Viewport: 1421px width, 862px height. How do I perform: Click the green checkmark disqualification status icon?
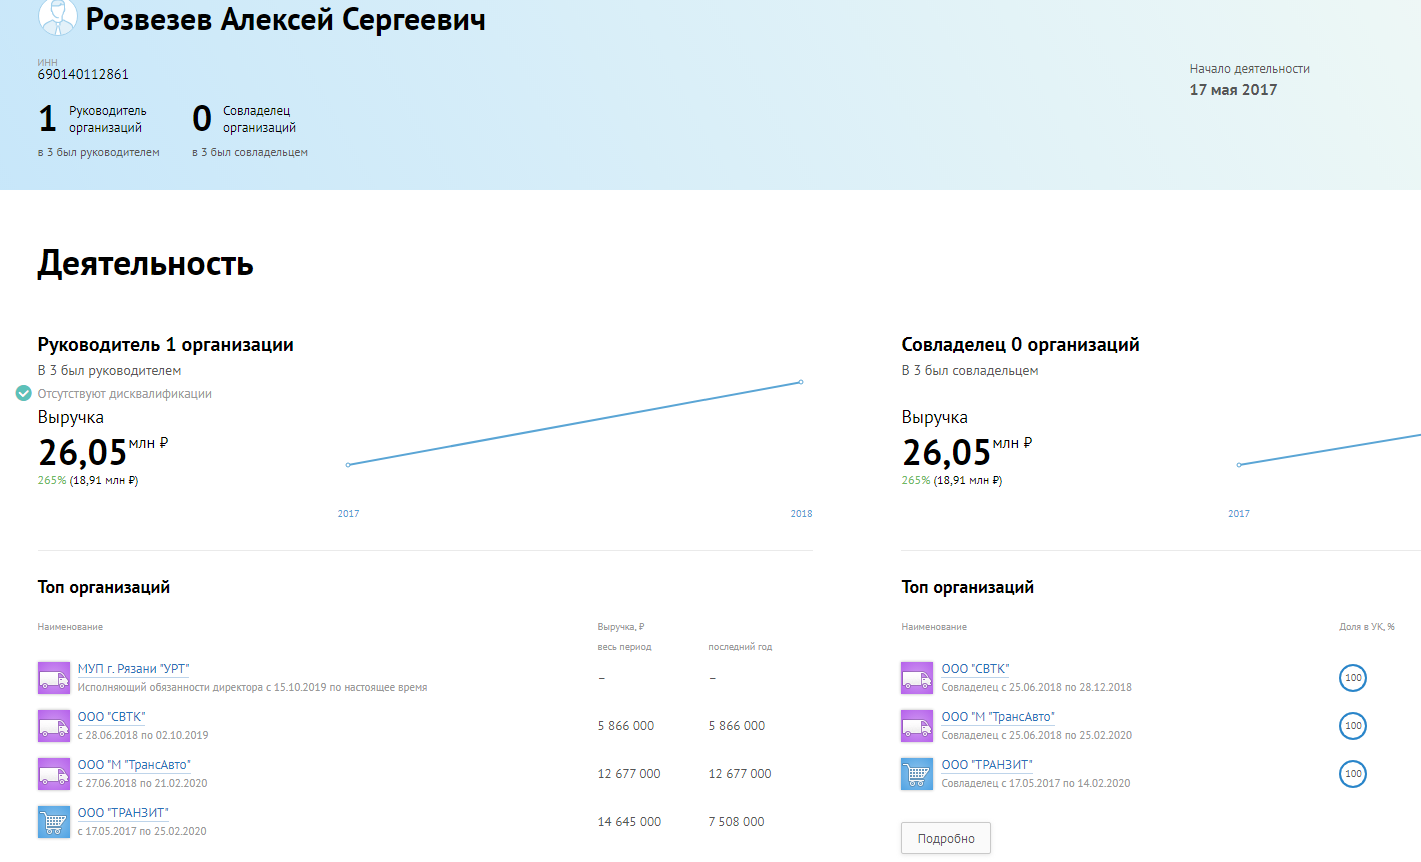(x=24, y=394)
